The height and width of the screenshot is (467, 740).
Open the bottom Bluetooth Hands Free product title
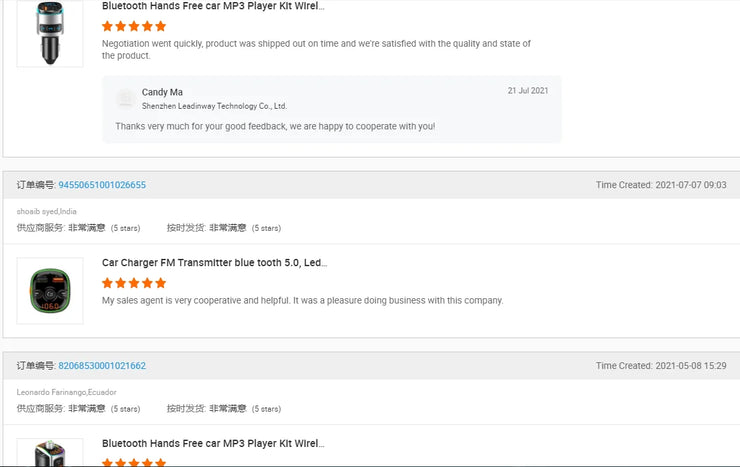[213, 443]
